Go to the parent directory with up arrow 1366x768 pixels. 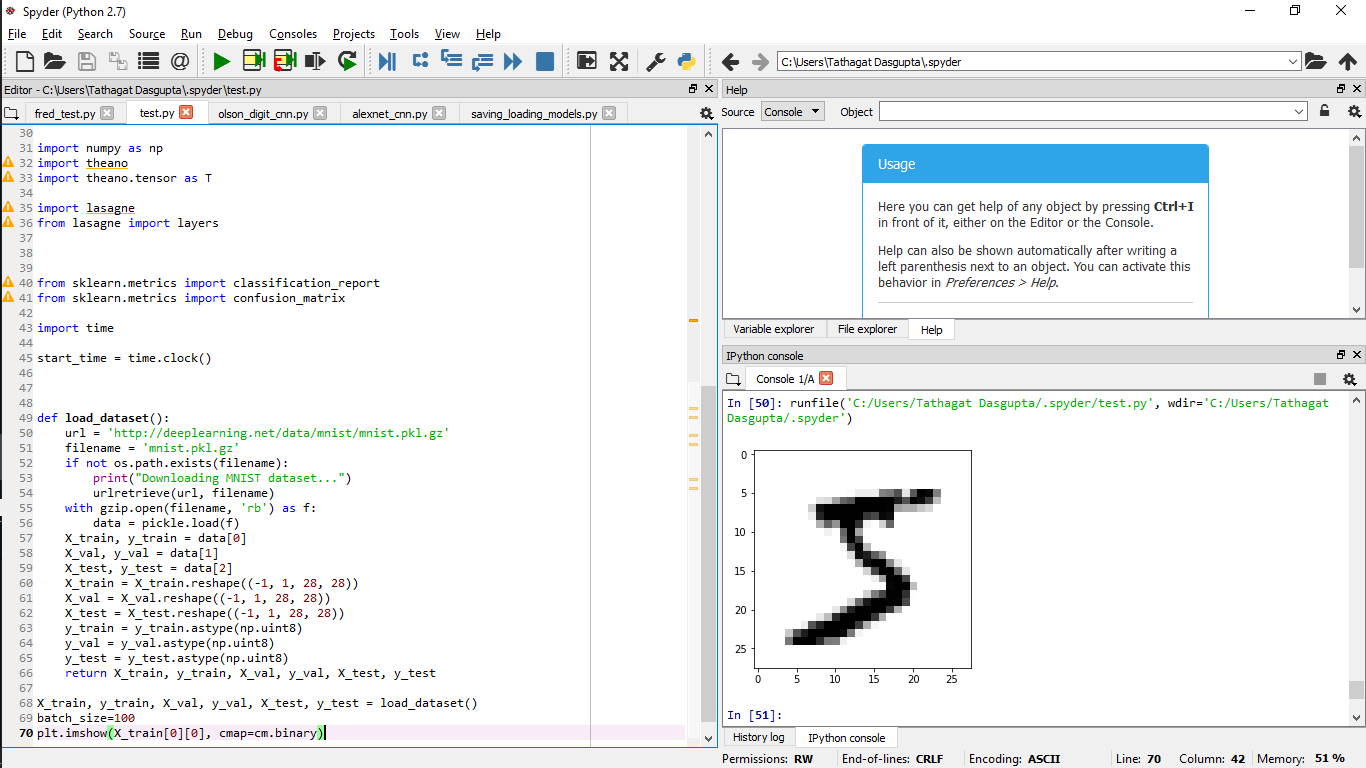coord(1347,62)
